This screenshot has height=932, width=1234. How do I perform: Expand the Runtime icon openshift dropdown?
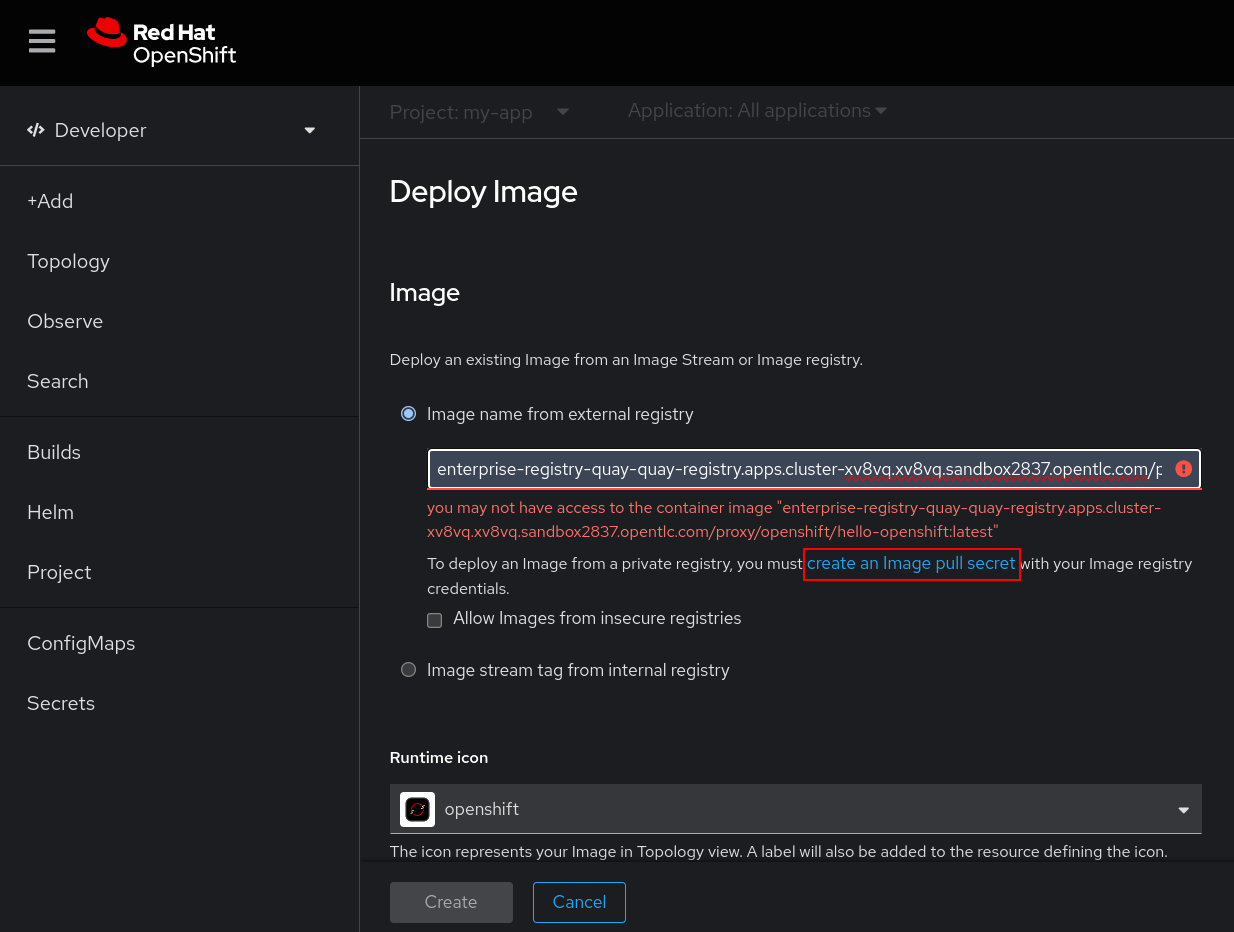pos(1183,809)
